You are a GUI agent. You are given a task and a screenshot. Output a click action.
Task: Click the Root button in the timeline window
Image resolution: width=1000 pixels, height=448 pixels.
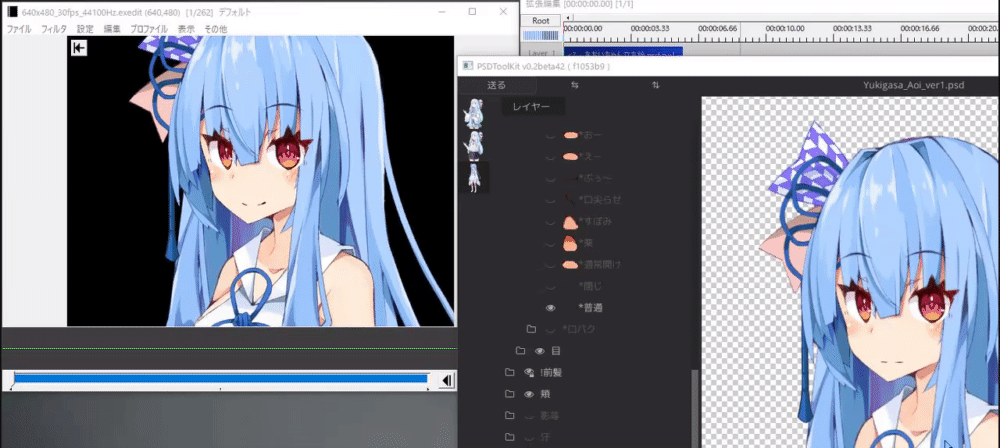click(541, 21)
